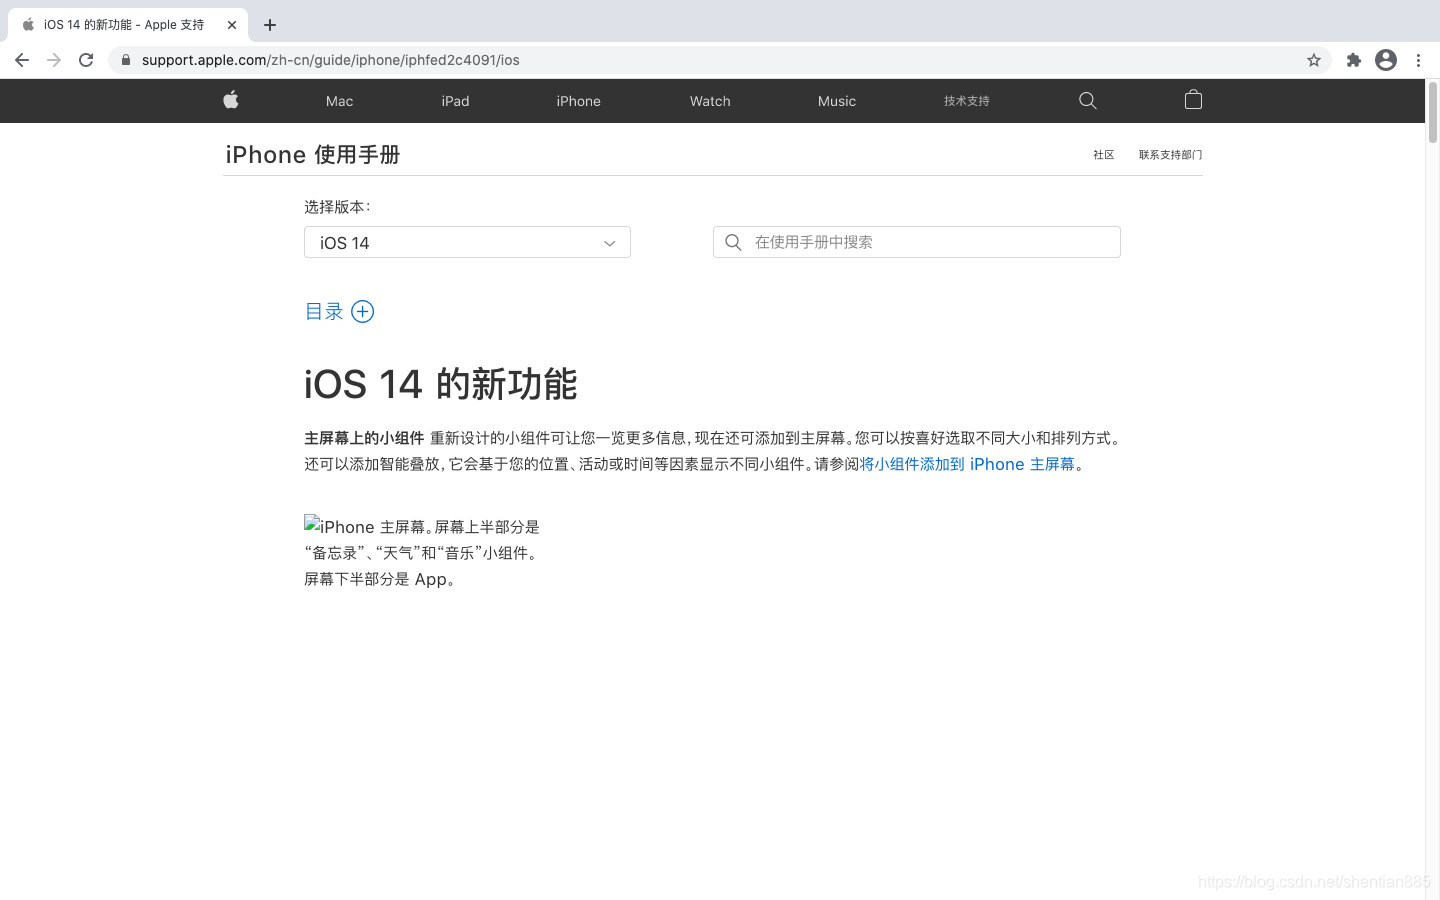
Task: Click the page vertical scrollbar thumb
Action: [1433, 112]
